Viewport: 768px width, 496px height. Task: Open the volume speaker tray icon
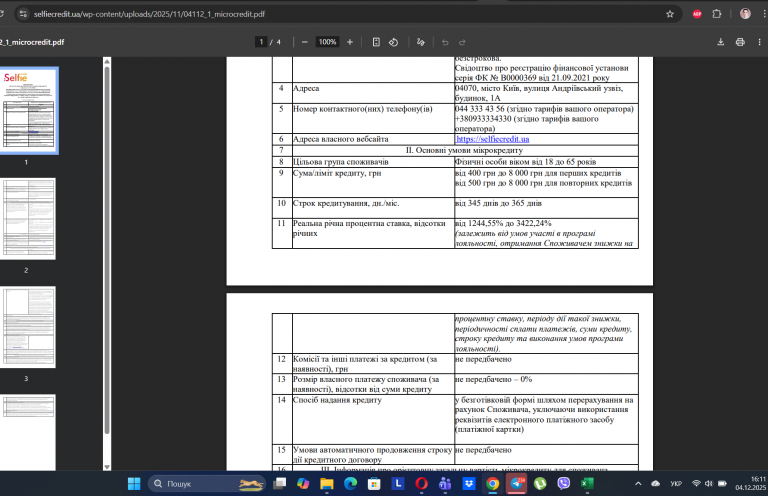[x=709, y=484]
